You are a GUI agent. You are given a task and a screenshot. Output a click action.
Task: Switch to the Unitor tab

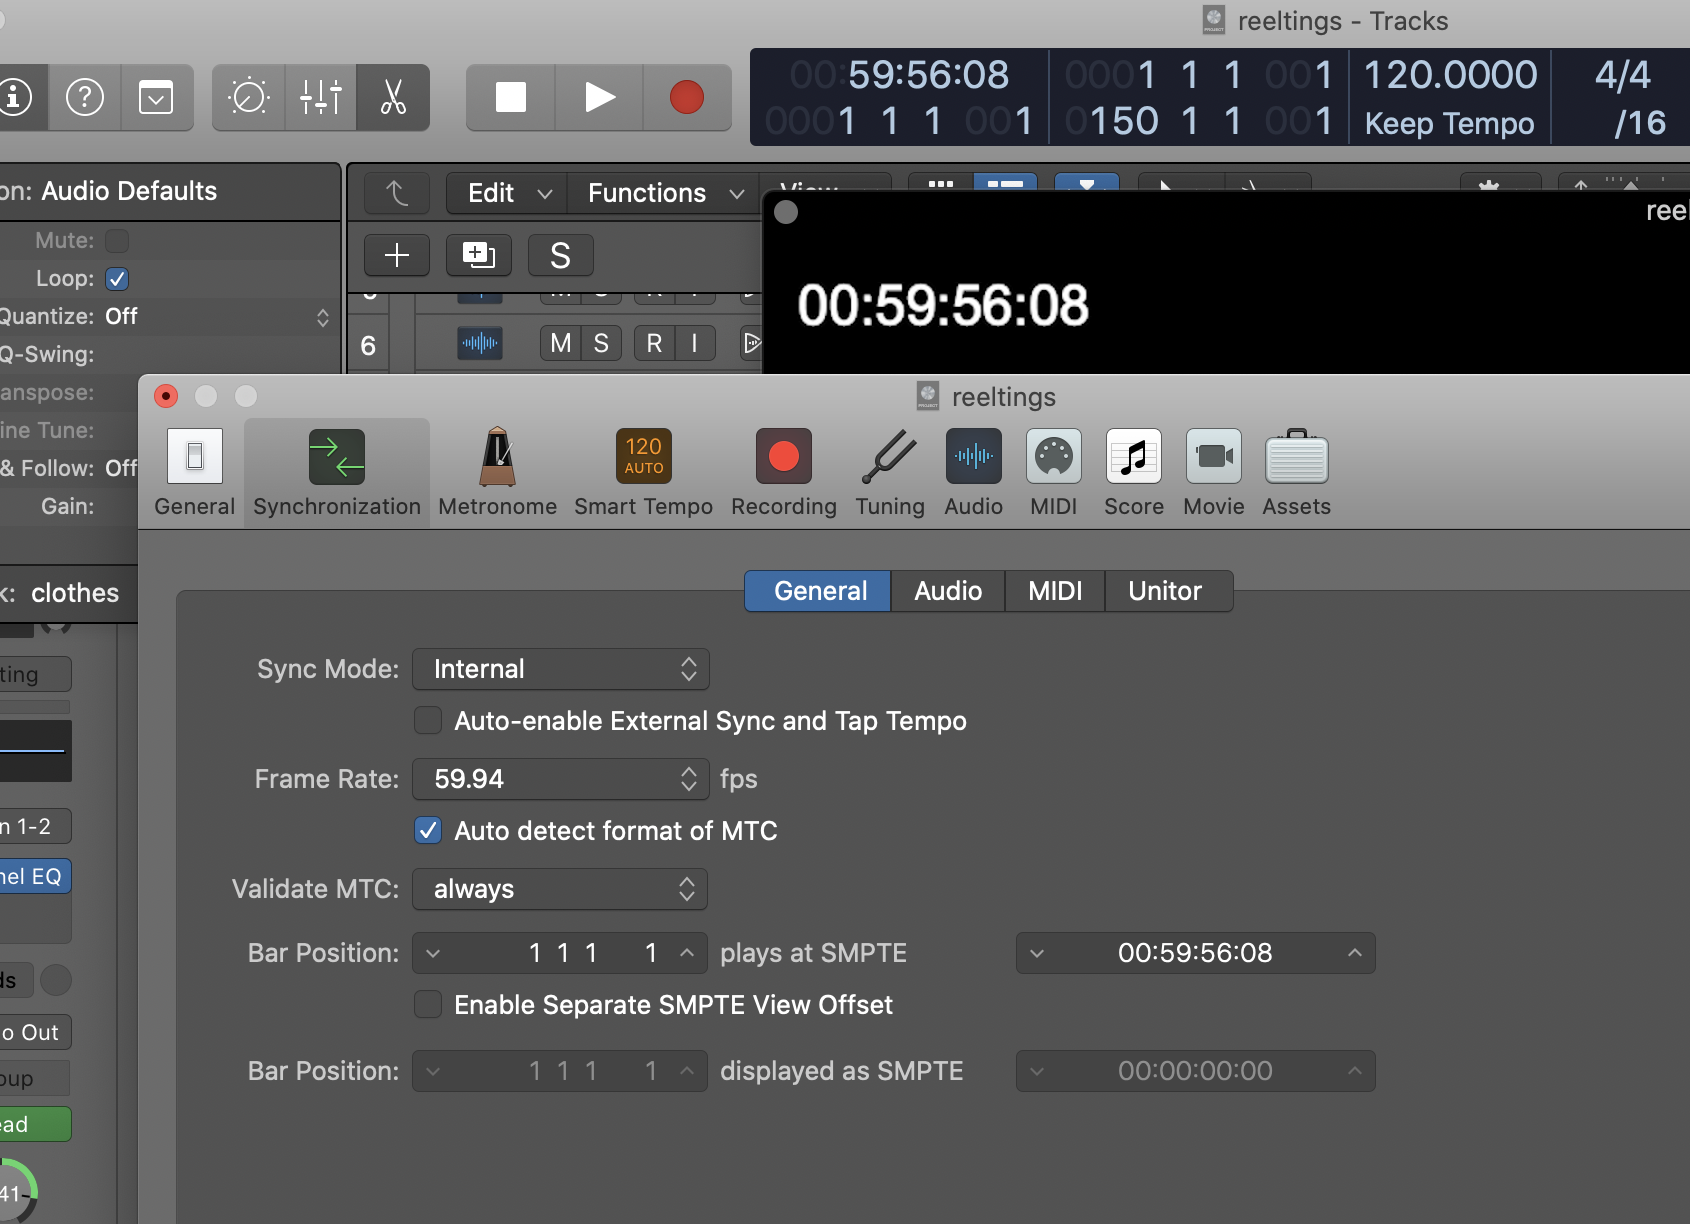point(1167,591)
